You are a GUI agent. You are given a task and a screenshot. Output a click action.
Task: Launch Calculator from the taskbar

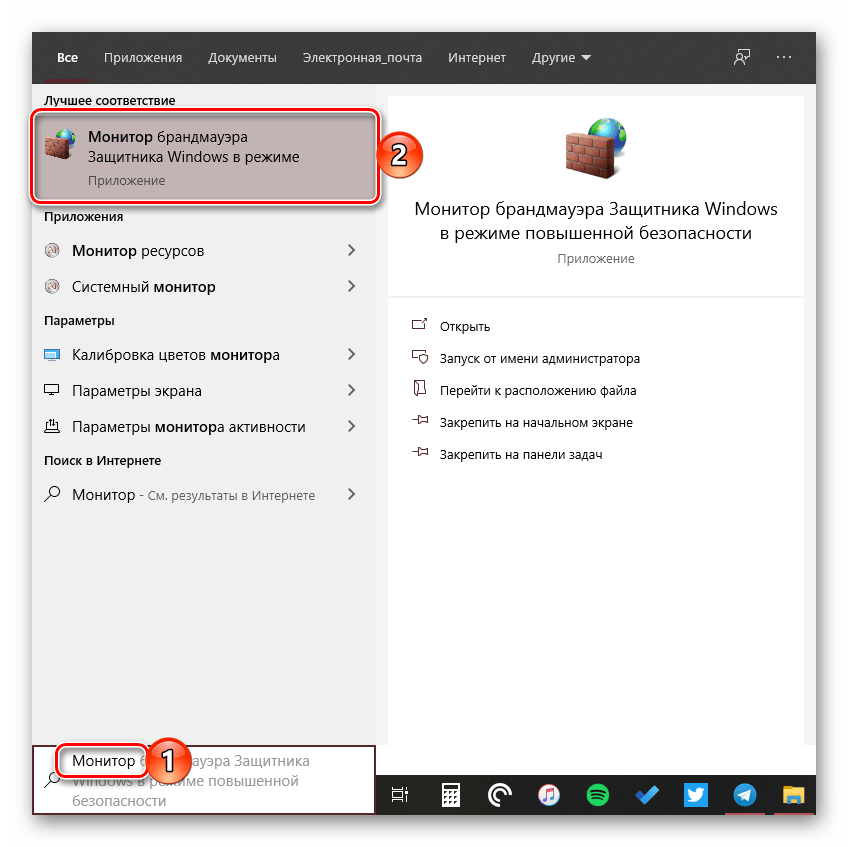450,795
